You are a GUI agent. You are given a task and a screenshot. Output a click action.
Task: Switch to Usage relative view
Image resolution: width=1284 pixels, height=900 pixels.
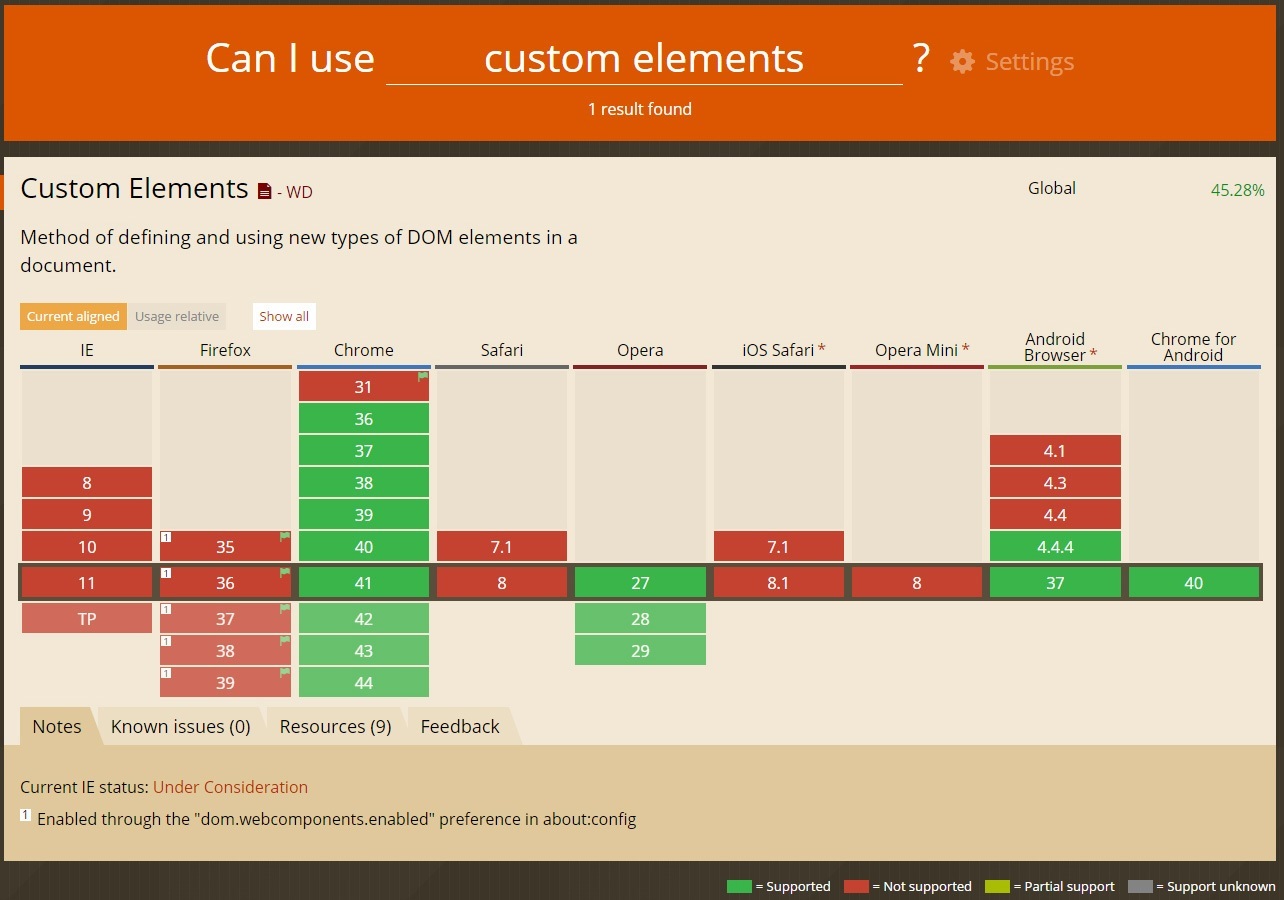(177, 316)
